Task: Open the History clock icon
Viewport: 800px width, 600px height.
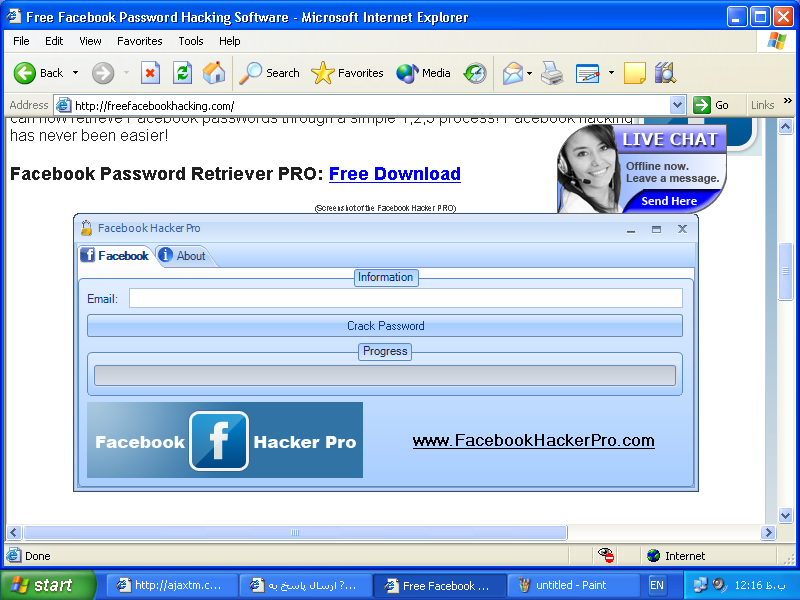Action: 475,73
